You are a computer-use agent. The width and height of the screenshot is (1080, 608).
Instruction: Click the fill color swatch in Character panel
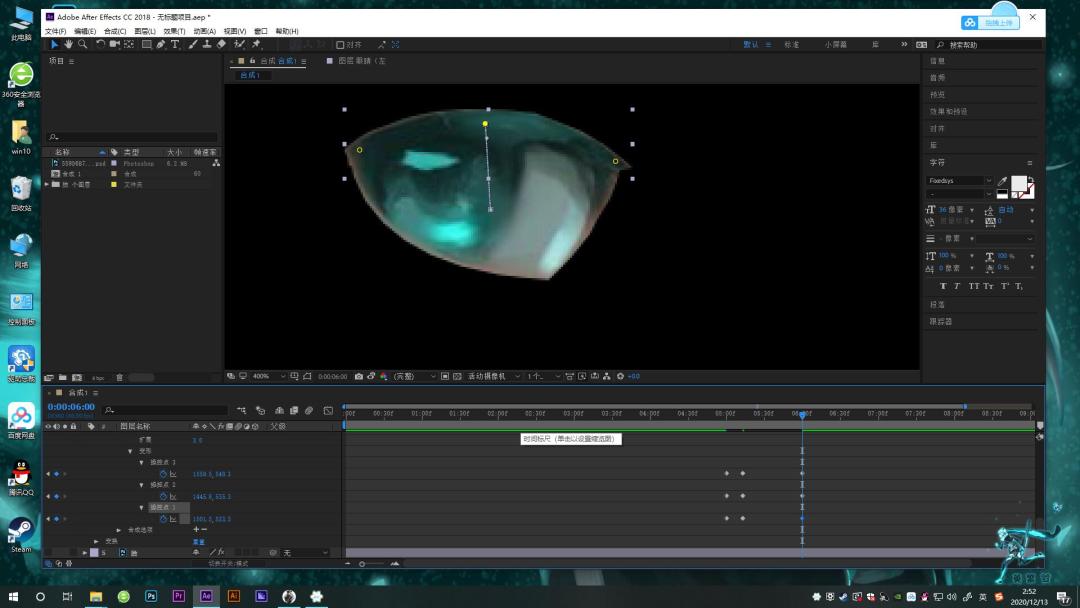(x=1019, y=183)
